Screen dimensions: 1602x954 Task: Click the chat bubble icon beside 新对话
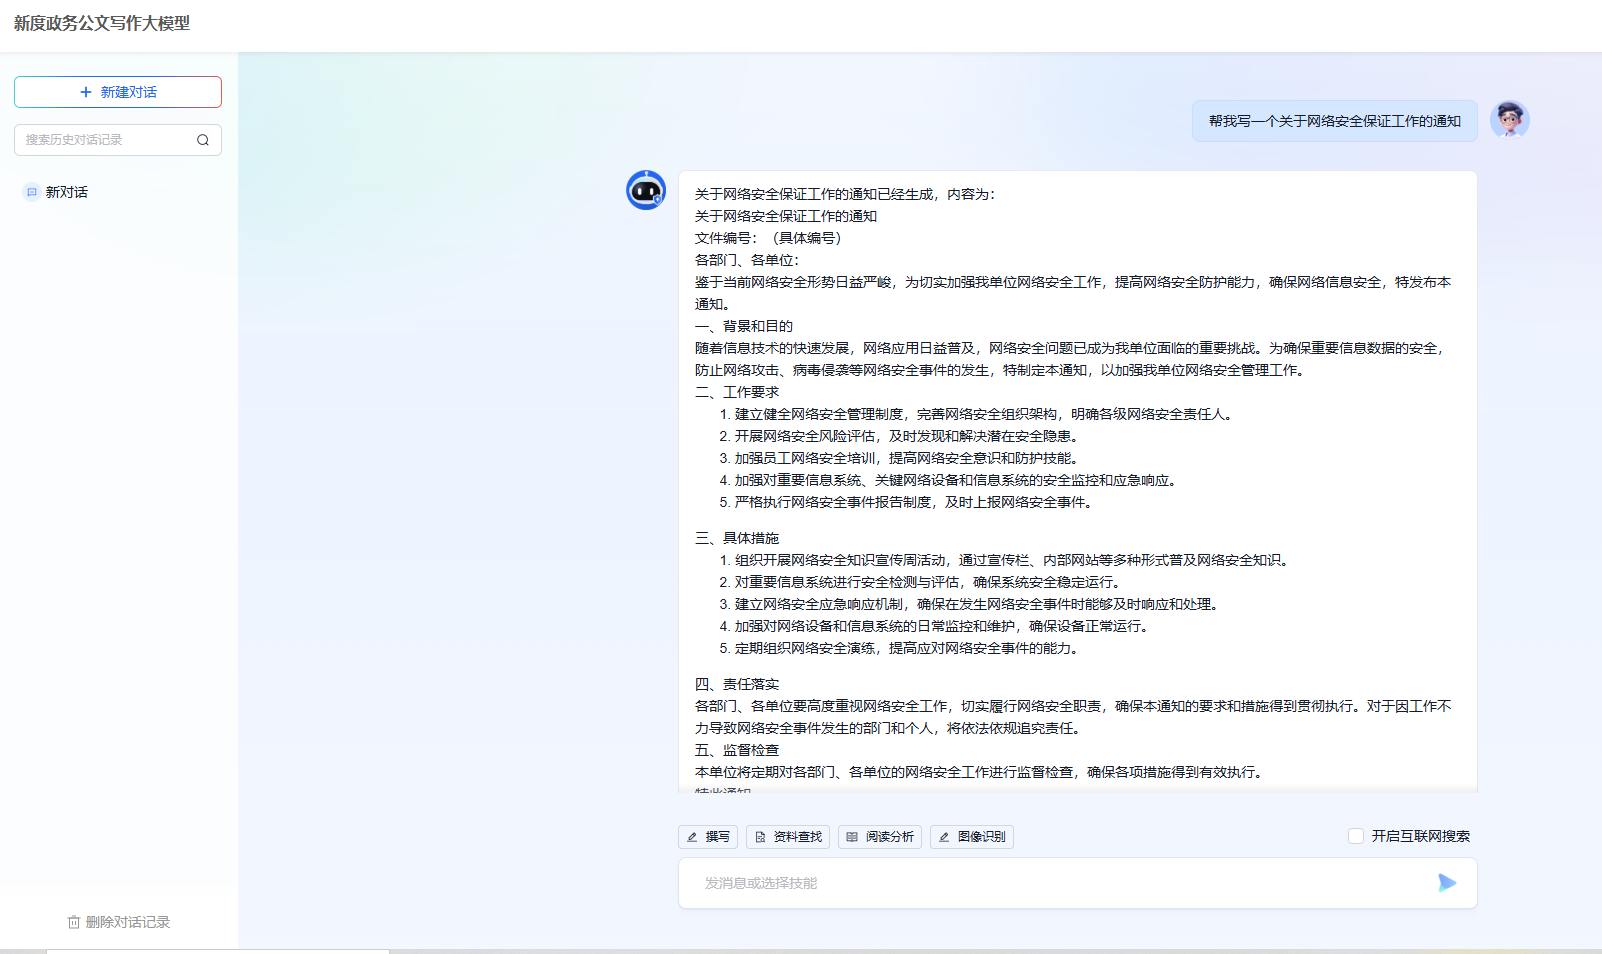click(30, 192)
